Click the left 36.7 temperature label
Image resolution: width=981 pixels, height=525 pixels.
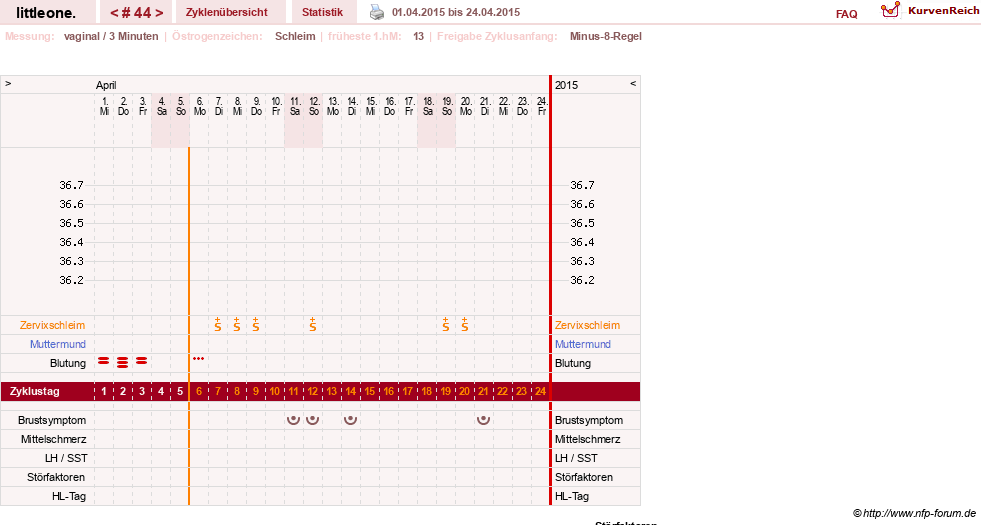(71, 185)
